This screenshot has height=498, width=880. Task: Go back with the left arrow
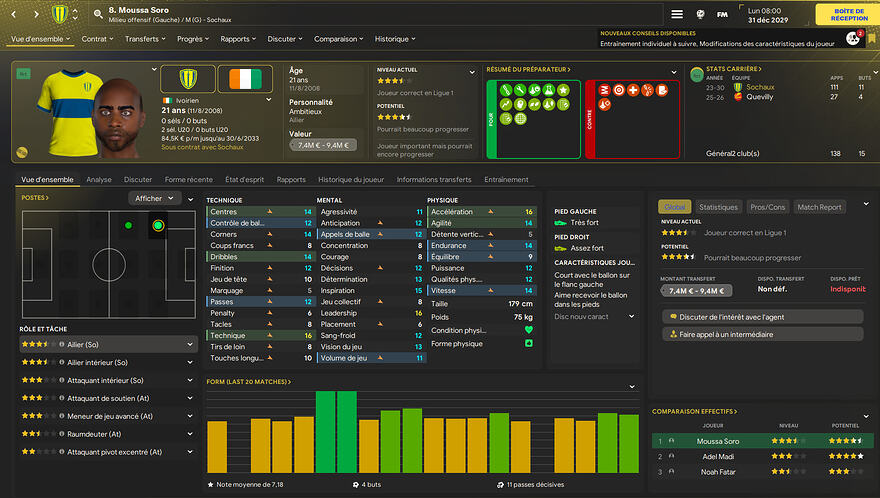point(11,15)
